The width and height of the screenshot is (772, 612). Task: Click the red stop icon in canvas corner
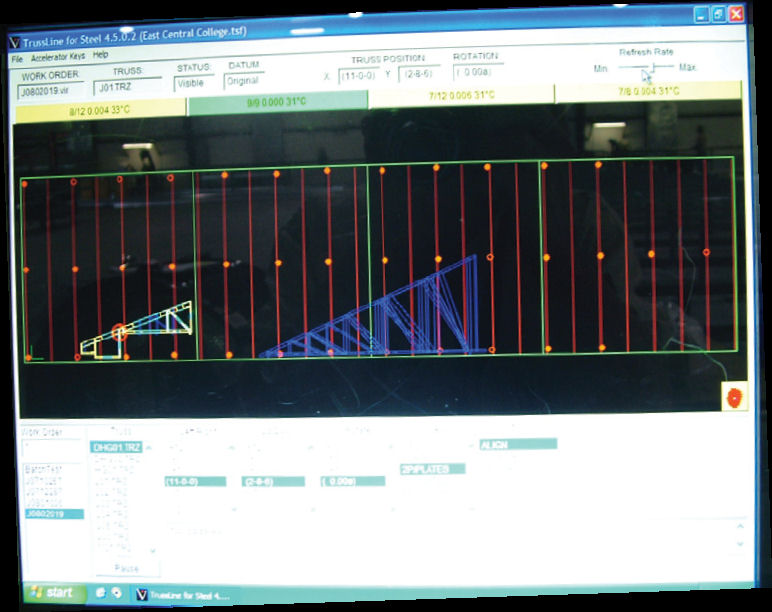click(735, 397)
